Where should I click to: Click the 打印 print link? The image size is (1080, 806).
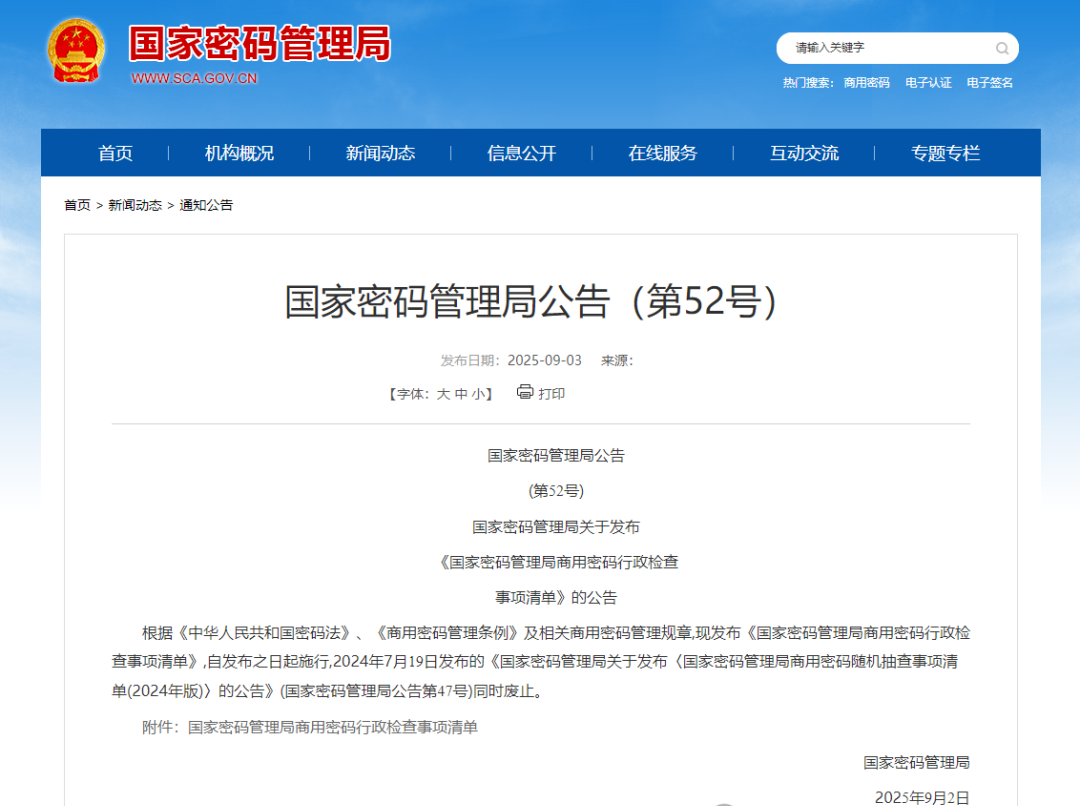click(x=551, y=394)
